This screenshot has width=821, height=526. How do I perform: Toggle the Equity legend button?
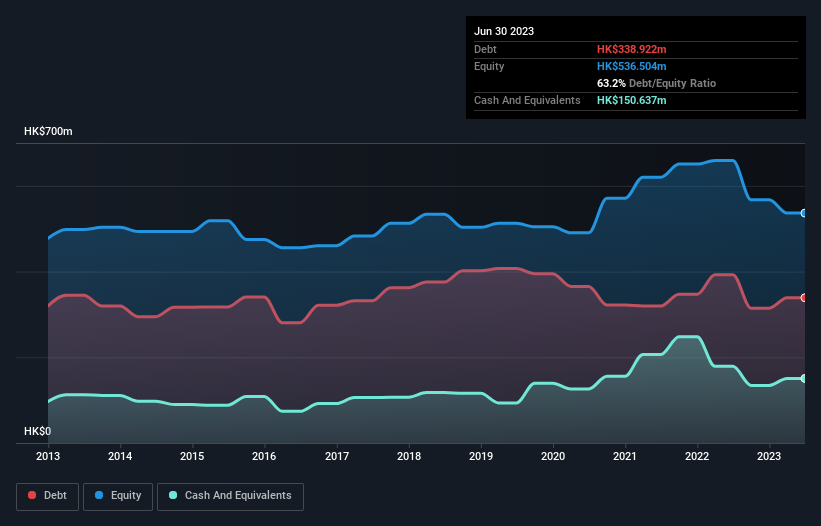(x=119, y=495)
